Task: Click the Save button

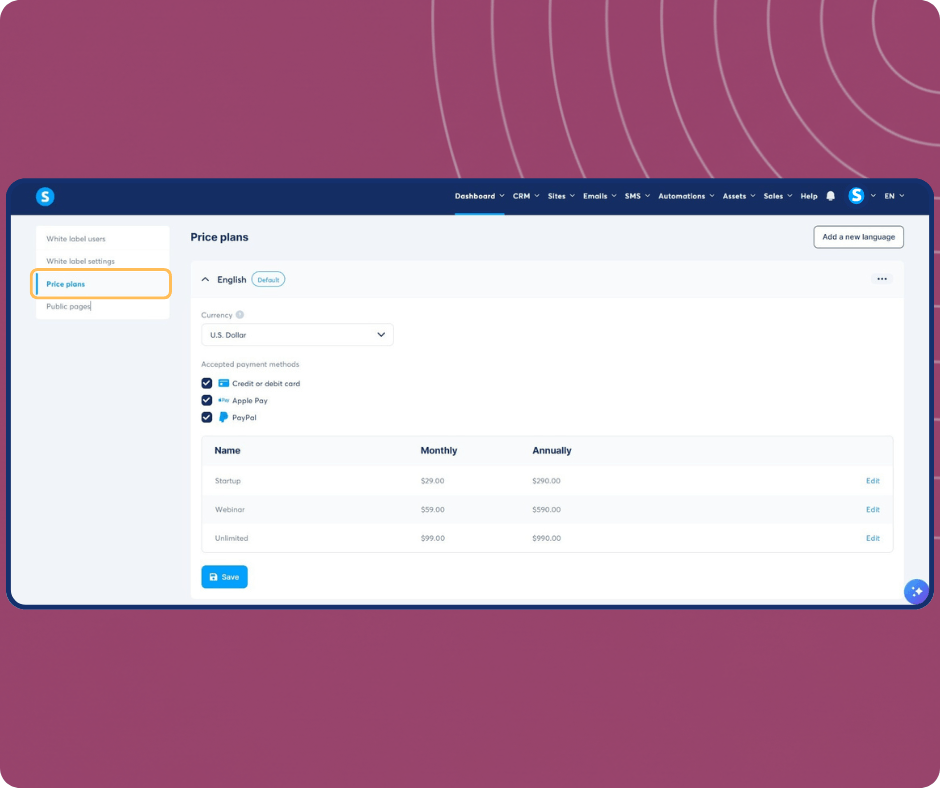Action: pos(224,577)
